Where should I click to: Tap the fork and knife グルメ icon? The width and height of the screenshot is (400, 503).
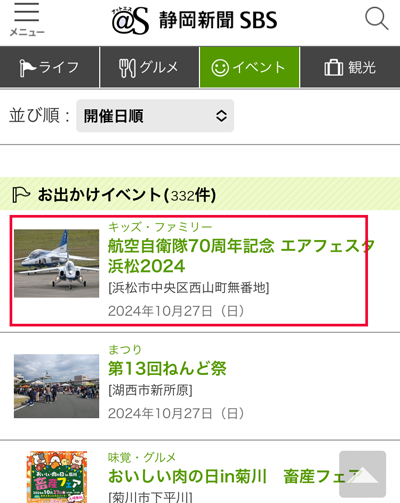pos(127,68)
